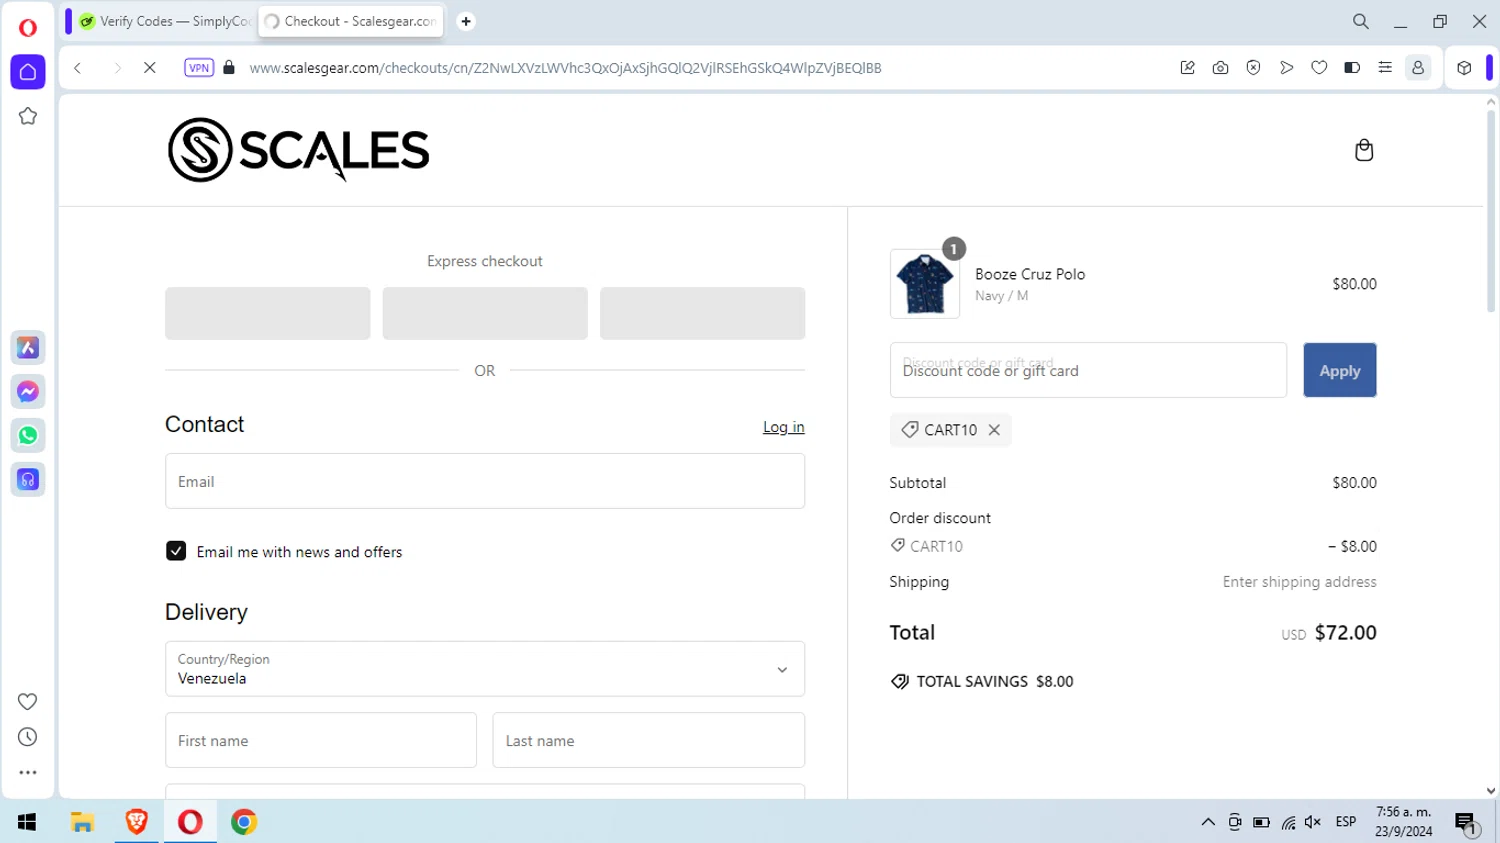
Task: Click the battery saver icon in address bar
Action: click(1352, 68)
